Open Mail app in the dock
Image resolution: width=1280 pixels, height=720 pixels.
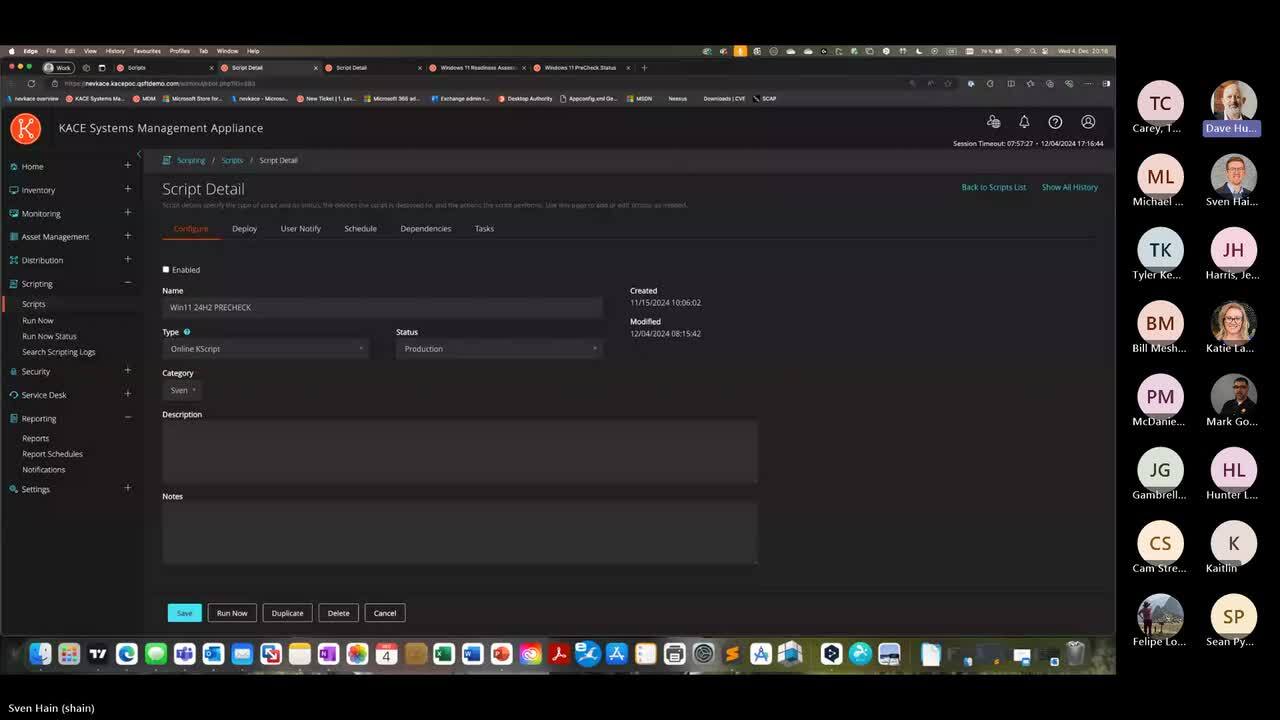[242, 654]
